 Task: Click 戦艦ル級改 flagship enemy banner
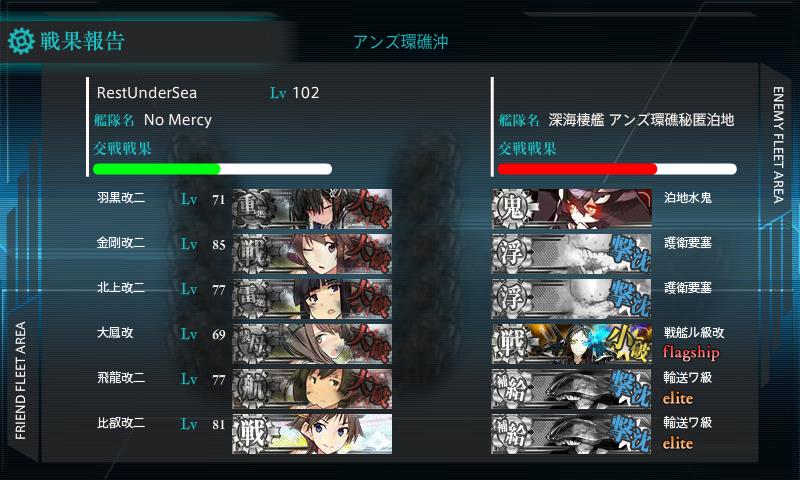(571, 343)
